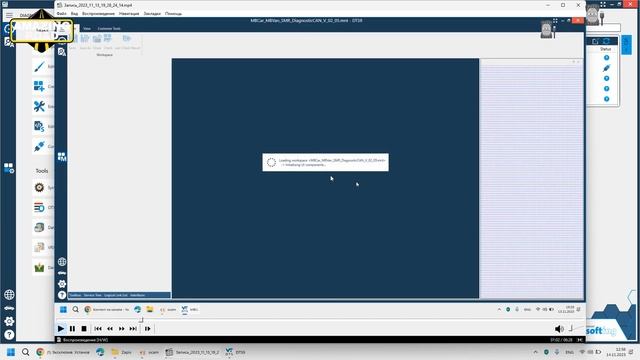640x360 pixels.
Task: Open the Windows Start menu
Action: [x=11, y=352]
